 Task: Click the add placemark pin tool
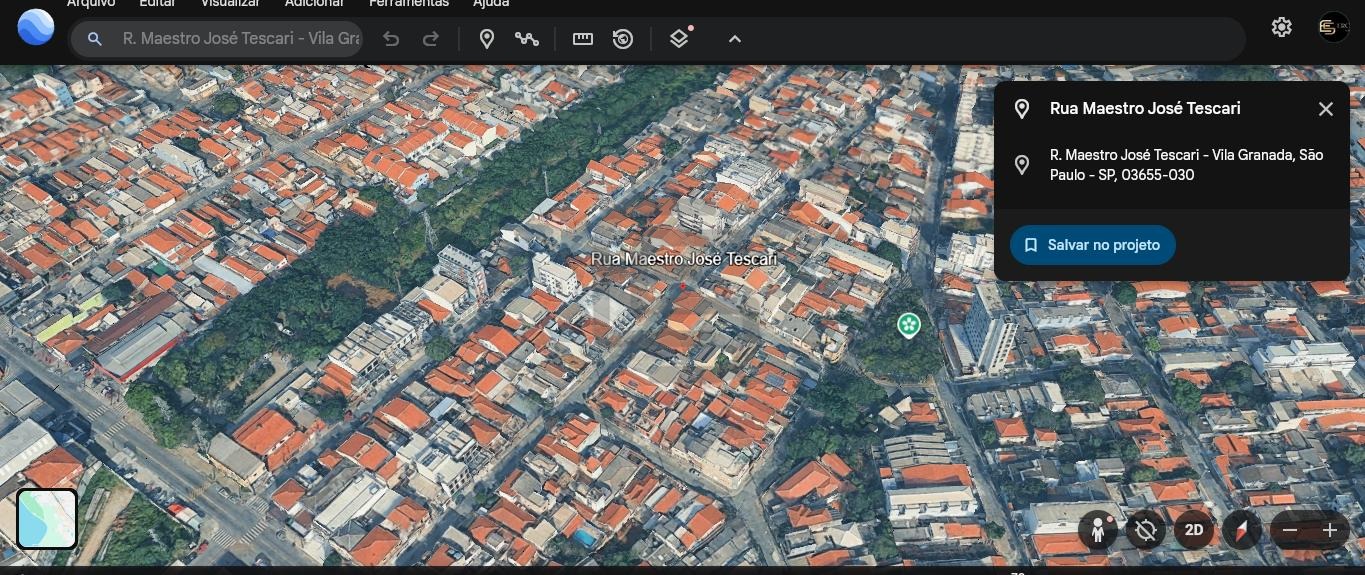(x=487, y=39)
